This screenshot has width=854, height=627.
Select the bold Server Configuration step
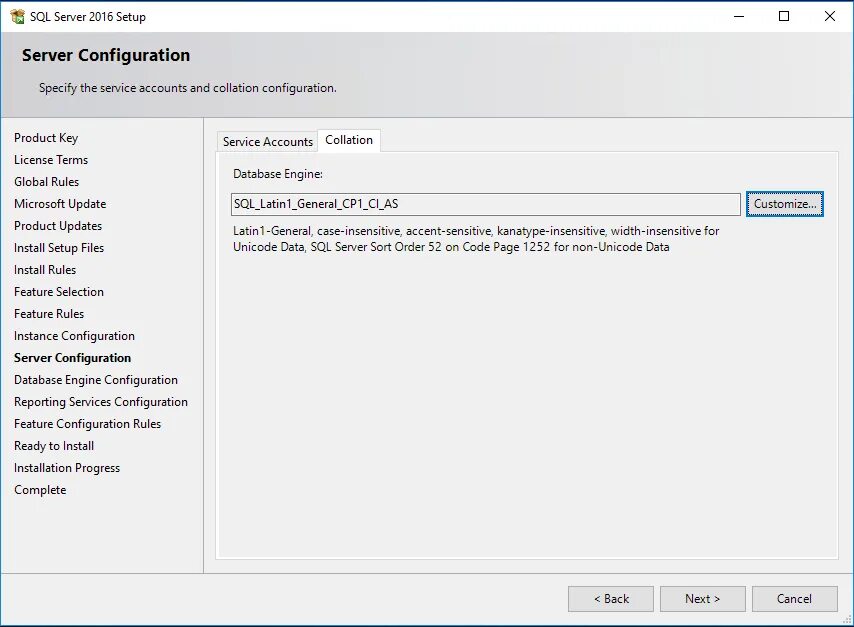tap(72, 358)
